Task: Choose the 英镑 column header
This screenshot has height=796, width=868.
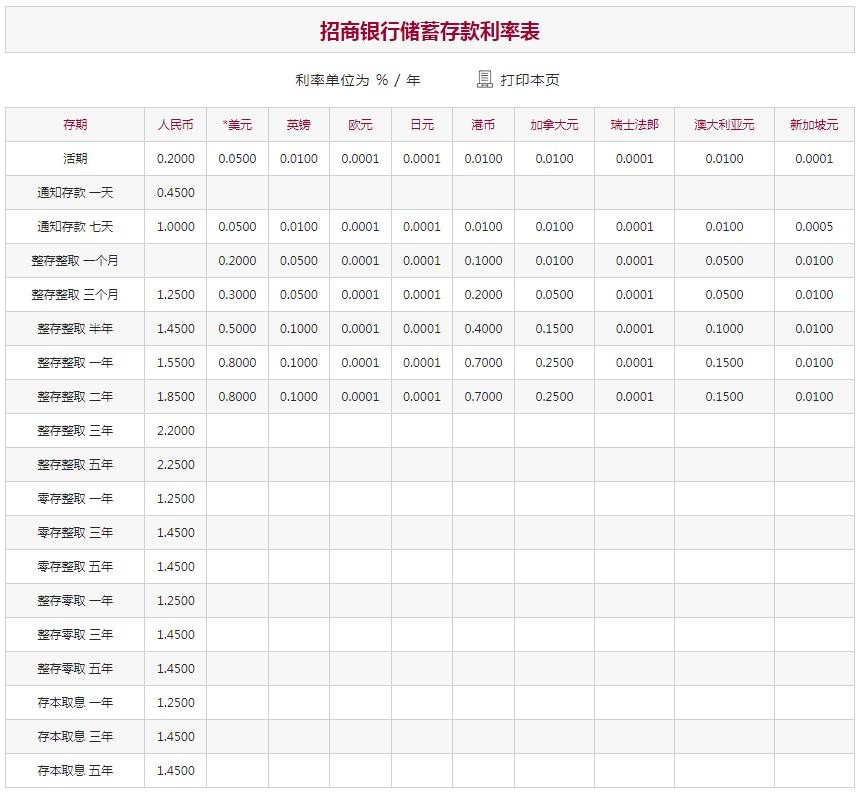Action: tap(299, 125)
